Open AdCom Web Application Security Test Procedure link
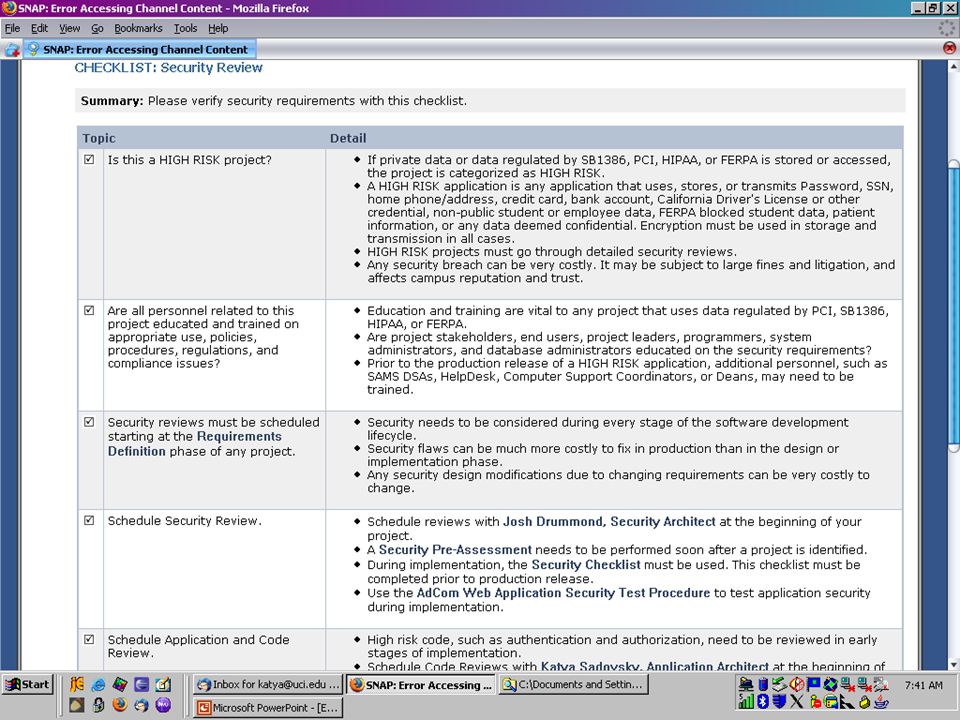960x720 pixels. point(563,593)
